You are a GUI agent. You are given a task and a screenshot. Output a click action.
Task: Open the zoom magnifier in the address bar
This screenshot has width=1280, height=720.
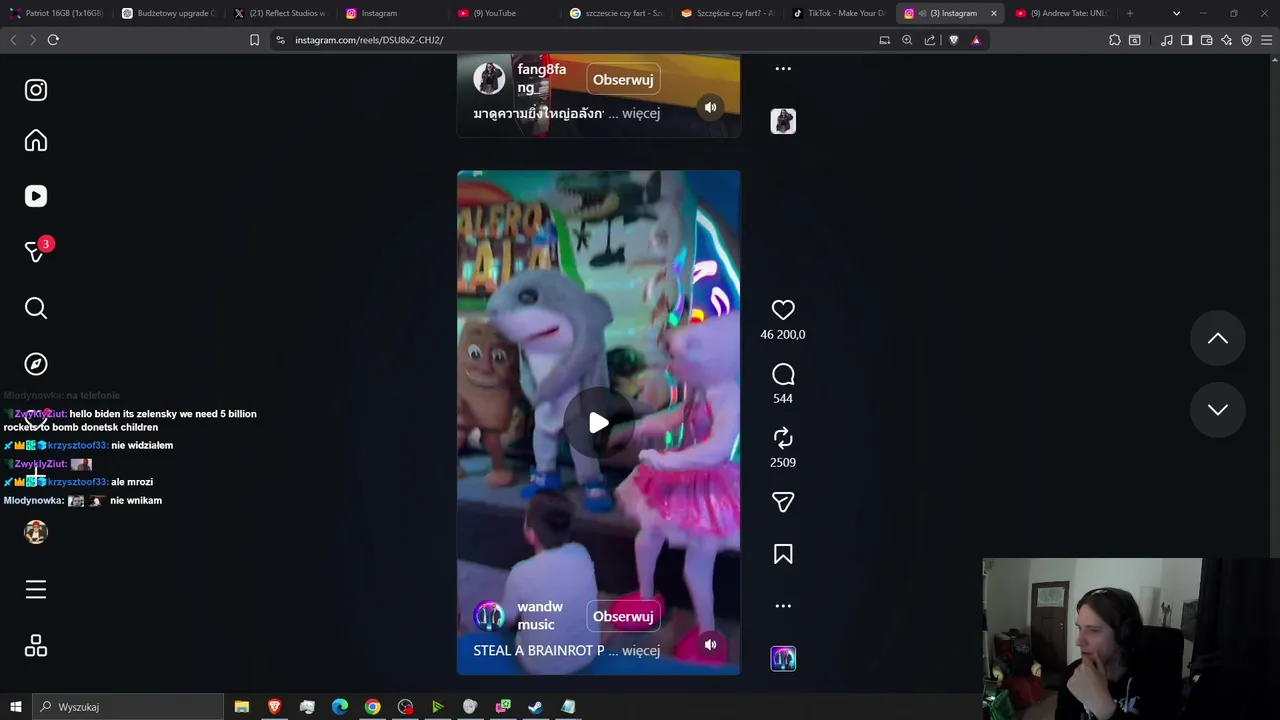[x=907, y=40]
